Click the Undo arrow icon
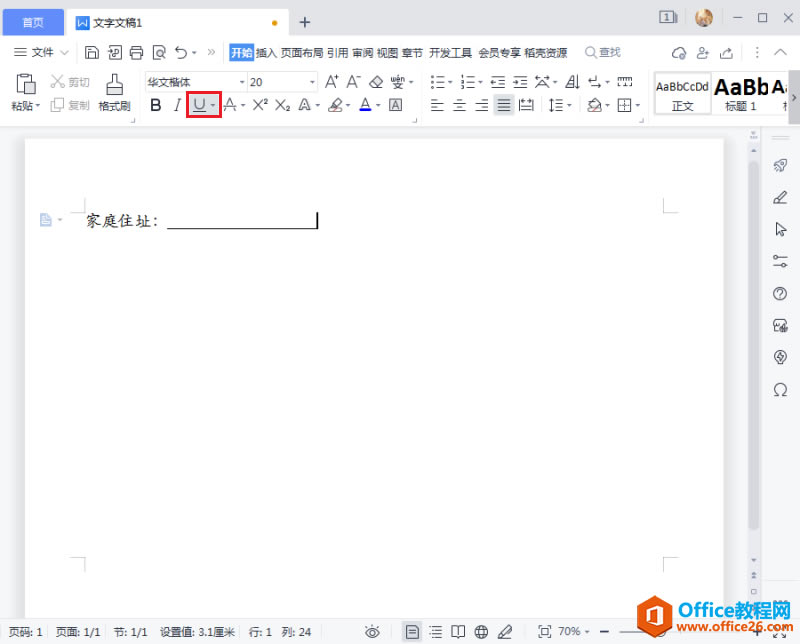Screen dimensions: 800x644 (x=181, y=52)
